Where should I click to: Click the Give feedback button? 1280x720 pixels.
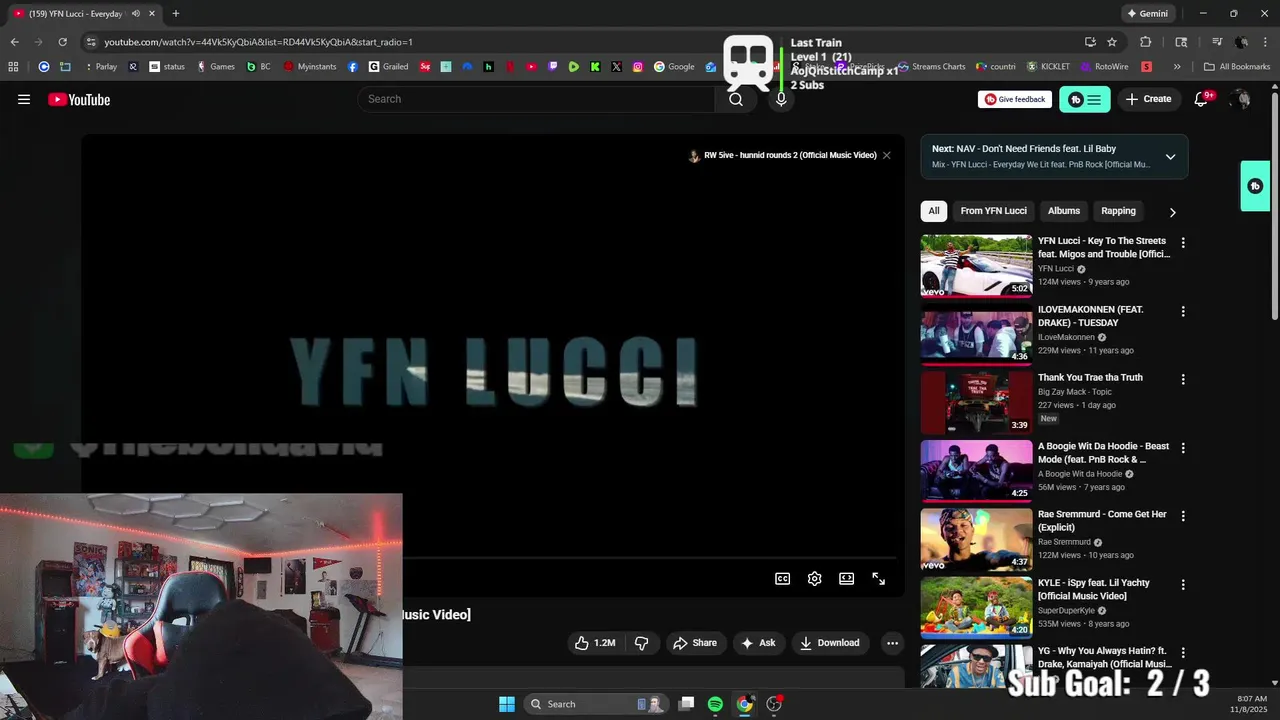[1015, 99]
